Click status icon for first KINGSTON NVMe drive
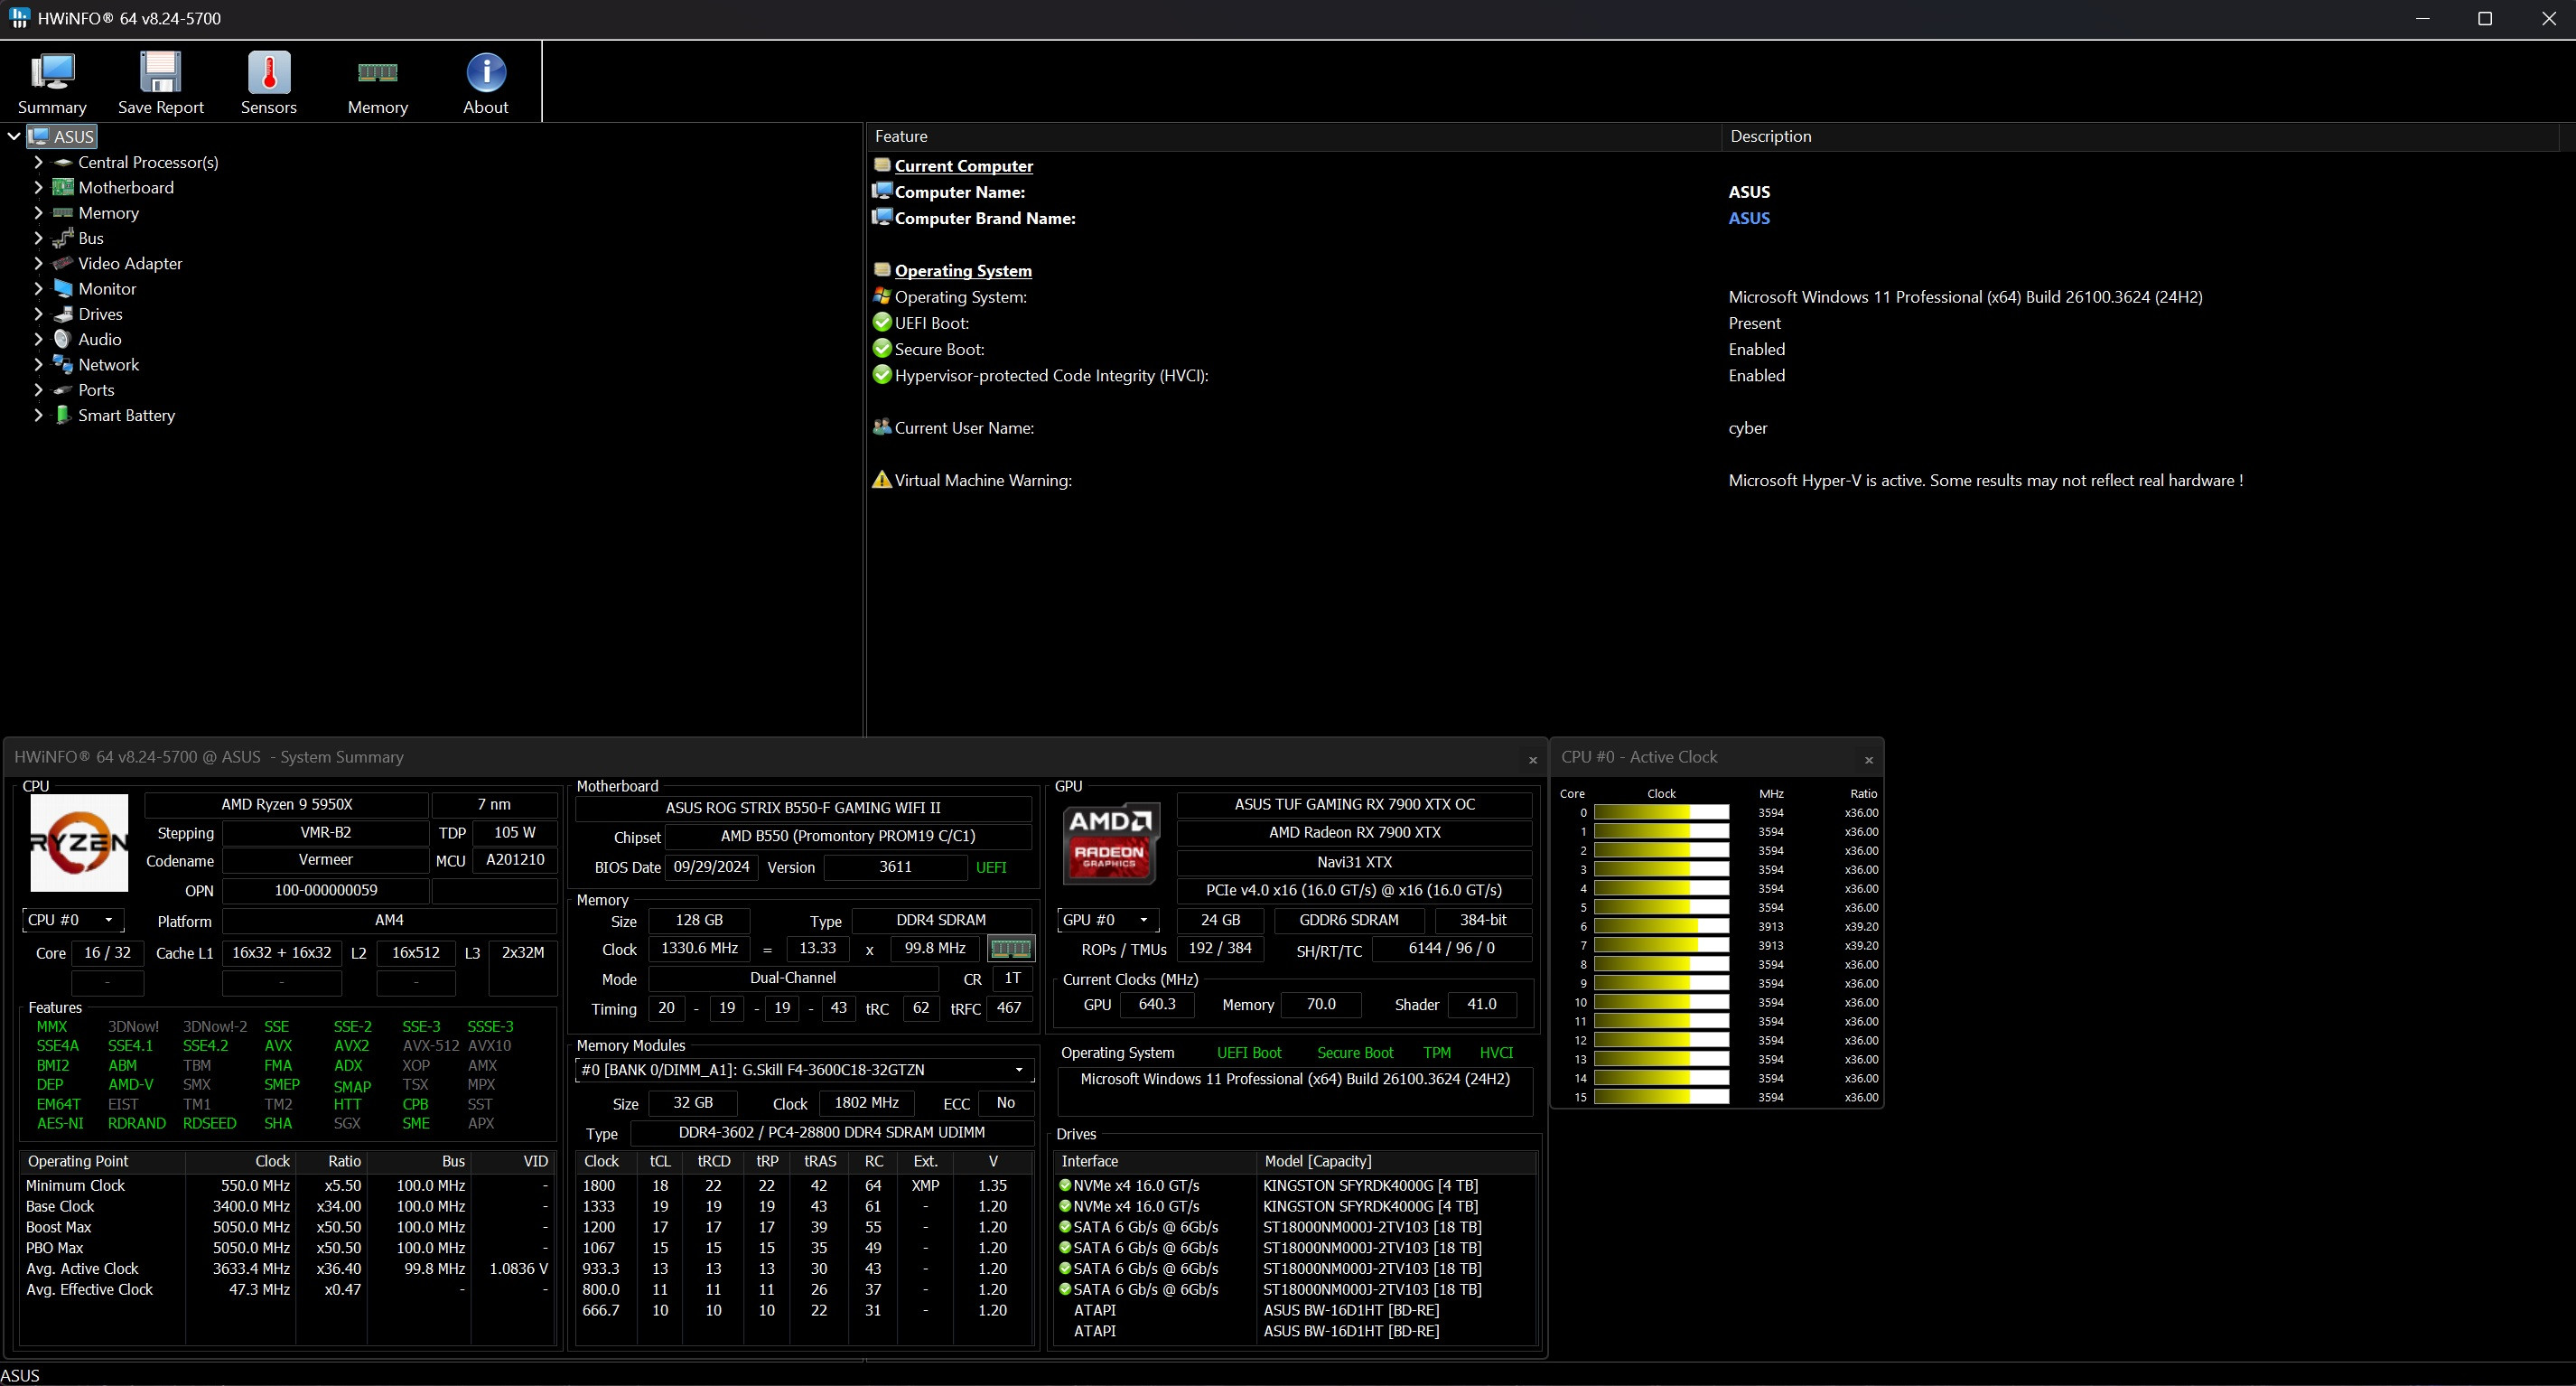The height and width of the screenshot is (1386, 2576). tap(1065, 1185)
